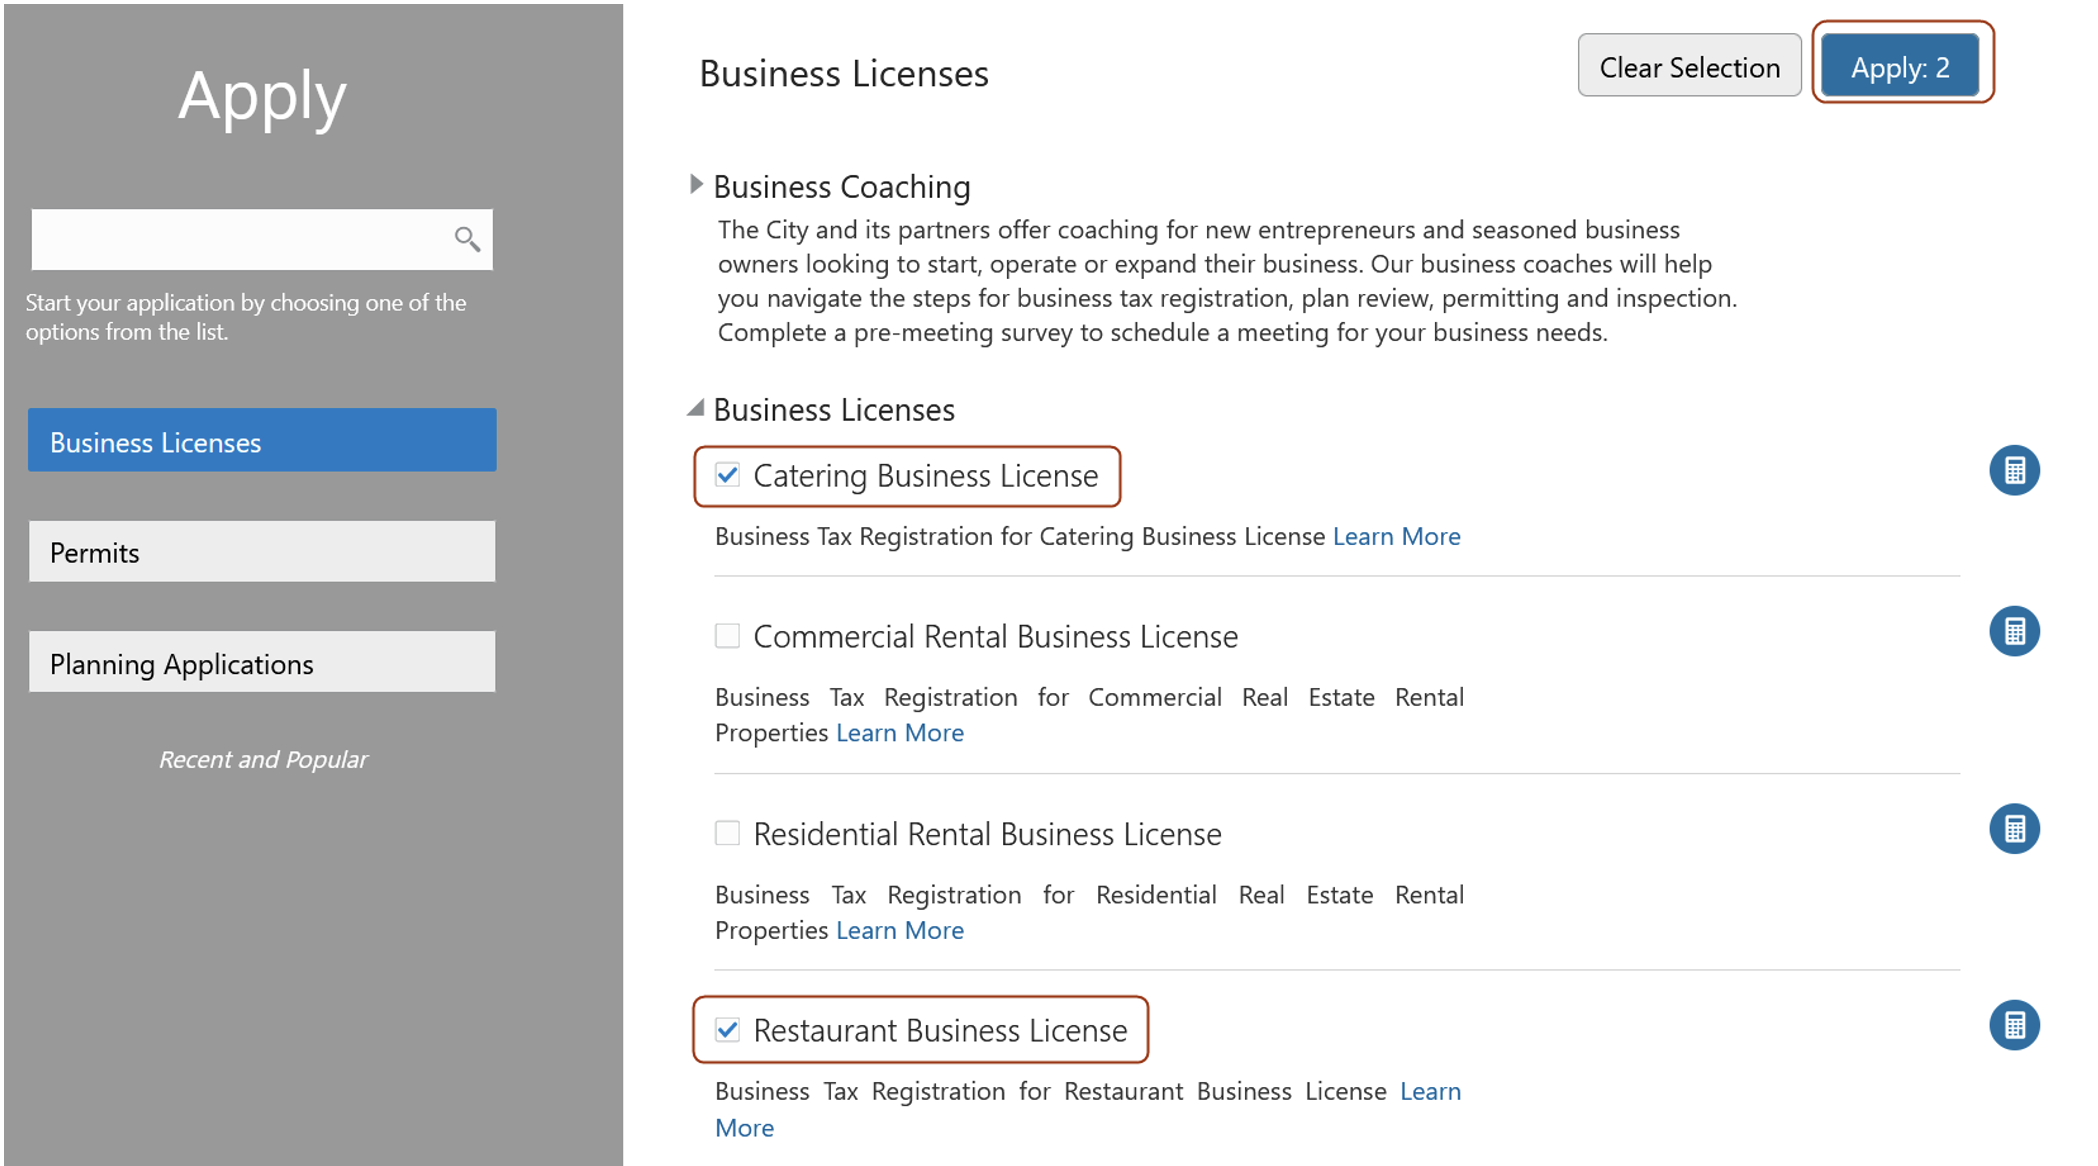Expand the Business Coaching section
The height and width of the screenshot is (1166, 2098).
pyautogui.click(x=695, y=184)
